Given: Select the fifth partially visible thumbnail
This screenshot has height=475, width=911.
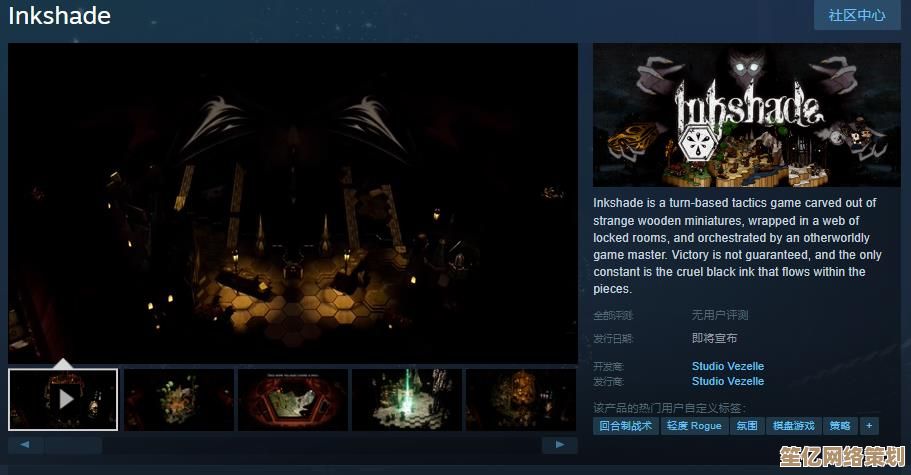Looking at the screenshot, I should coord(521,399).
